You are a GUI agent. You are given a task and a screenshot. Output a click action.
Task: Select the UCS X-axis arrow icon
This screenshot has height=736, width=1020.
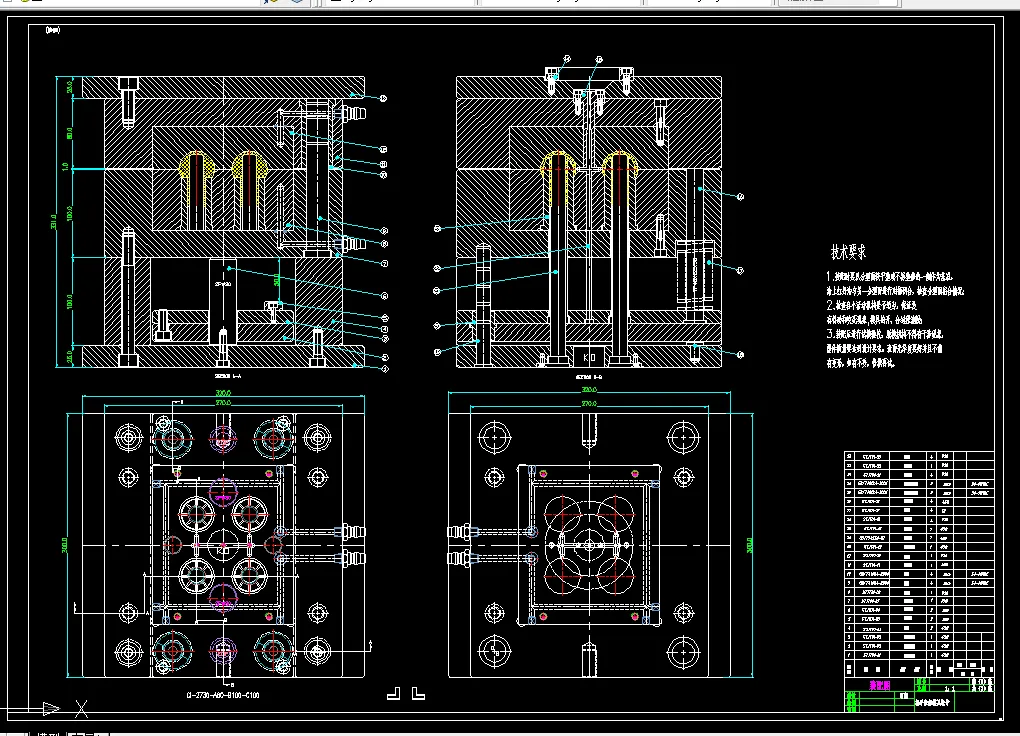pos(51,708)
